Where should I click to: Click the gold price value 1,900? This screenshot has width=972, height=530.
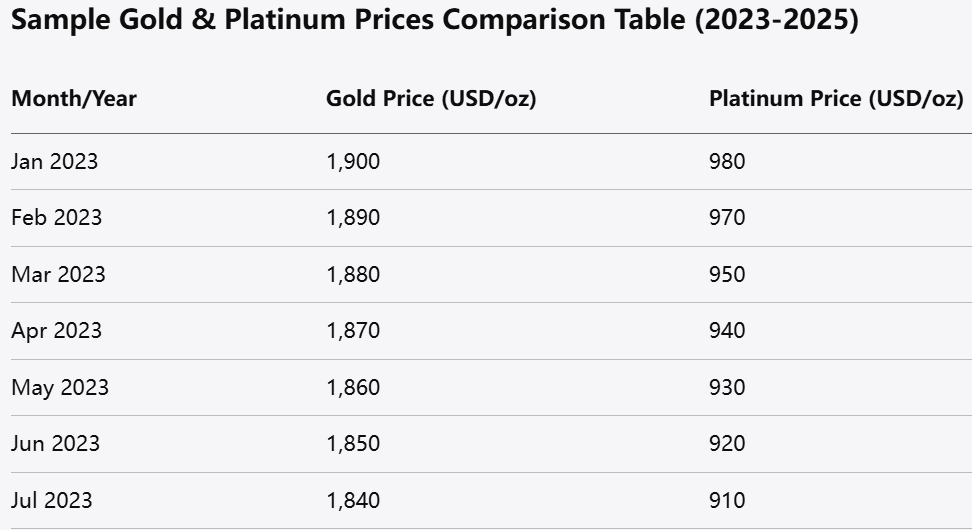coord(353,161)
